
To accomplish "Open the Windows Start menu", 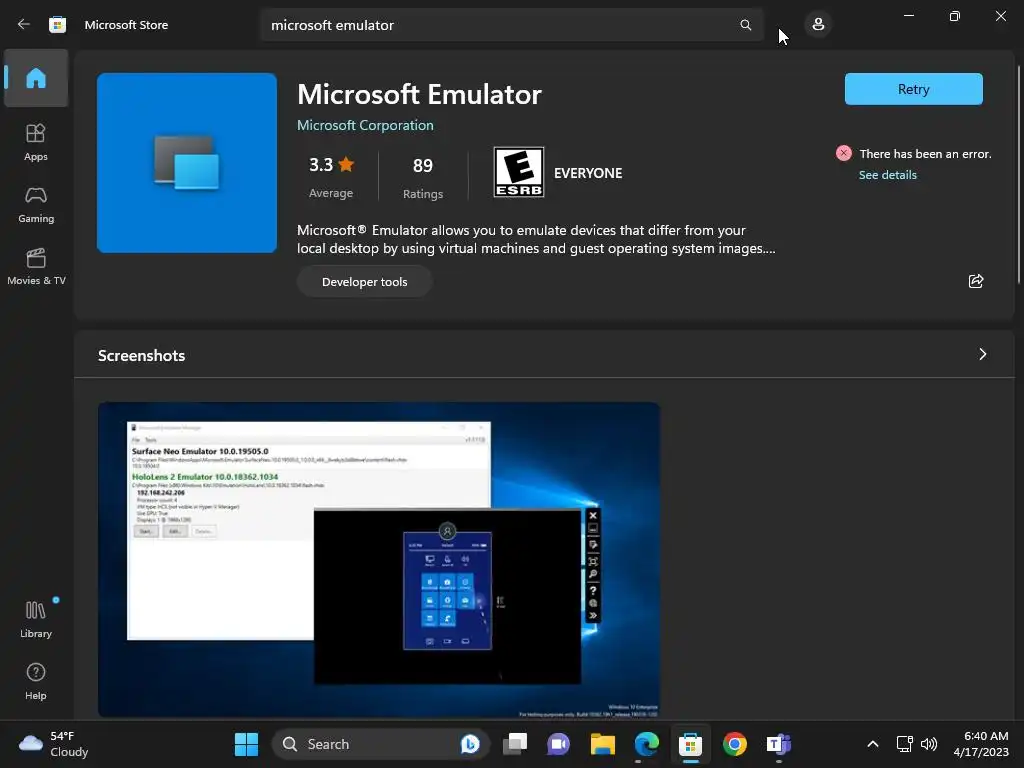I will [x=246, y=744].
